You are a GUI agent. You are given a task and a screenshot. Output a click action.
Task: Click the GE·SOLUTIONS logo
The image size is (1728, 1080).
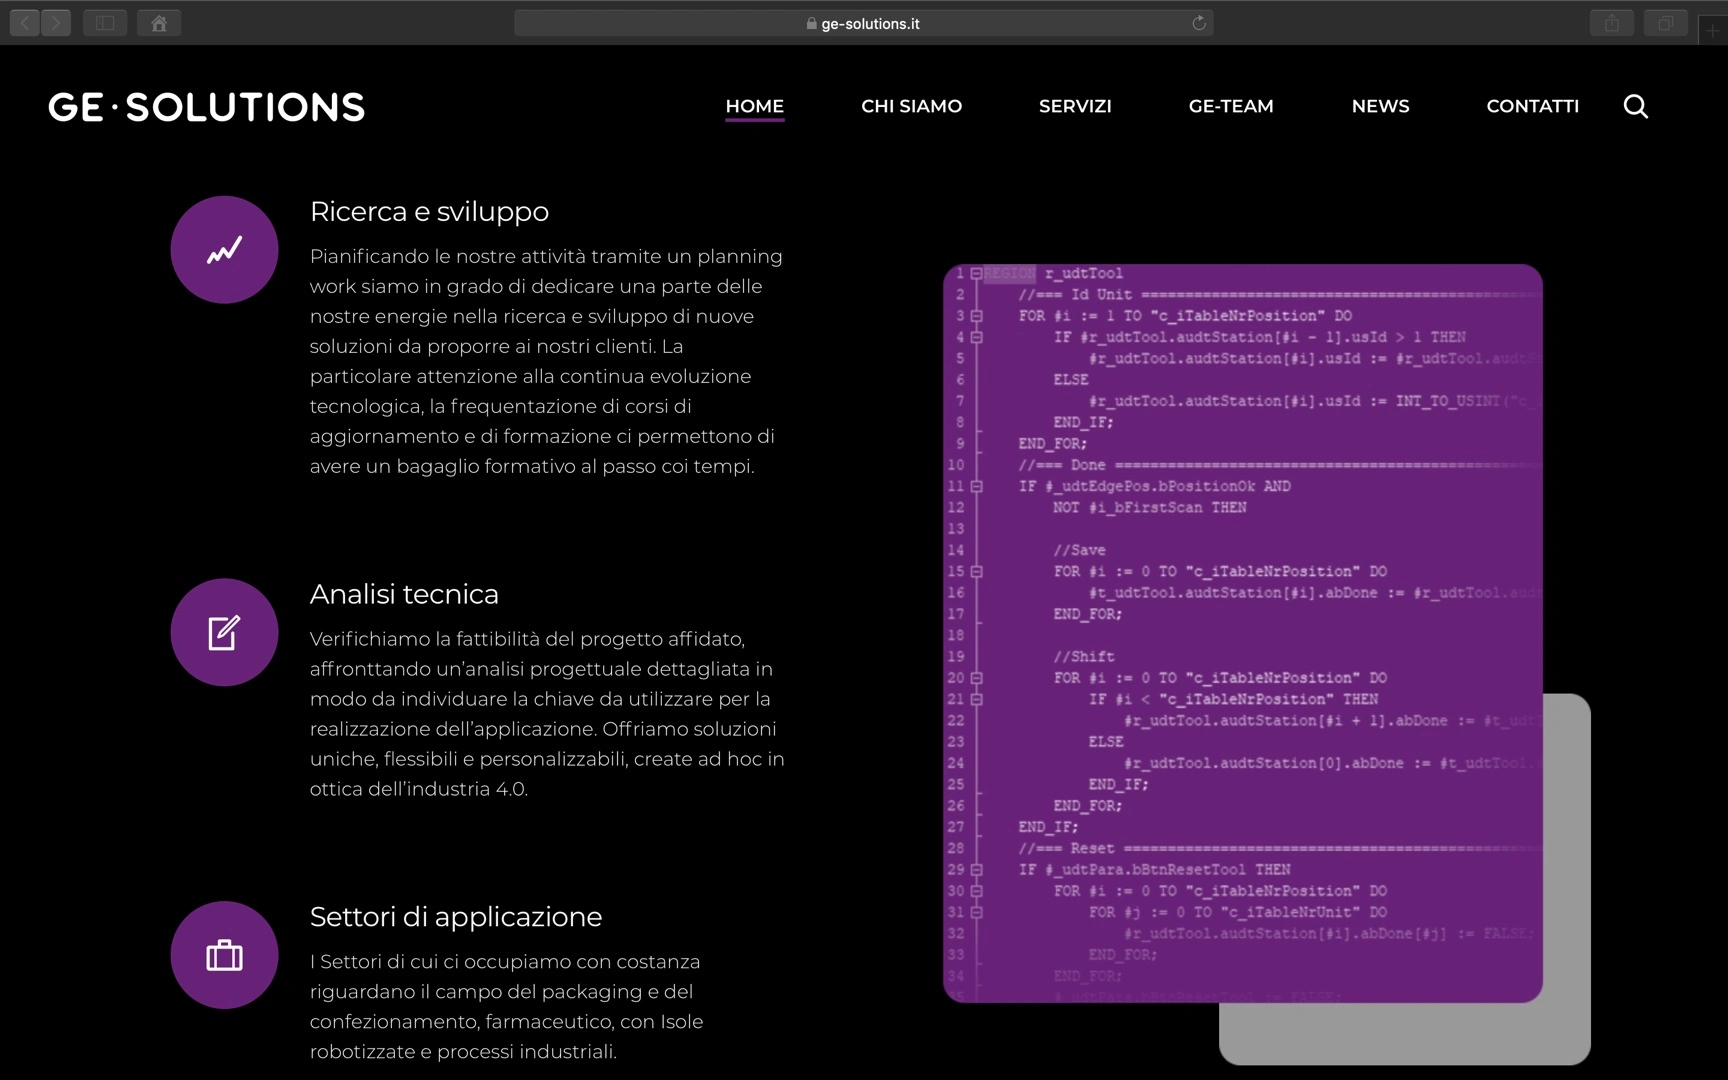pyautogui.click(x=207, y=107)
